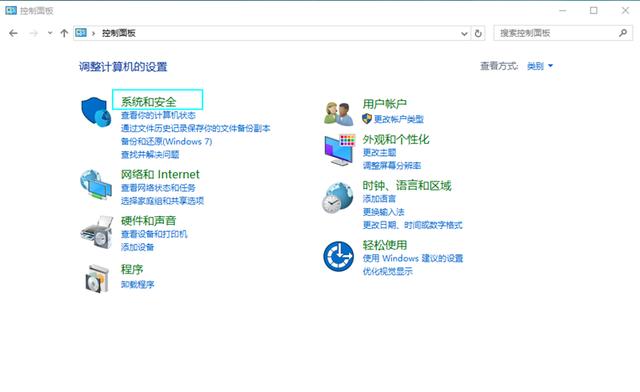
Task: Open the 时钟、语言和区域 category
Action: point(407,185)
